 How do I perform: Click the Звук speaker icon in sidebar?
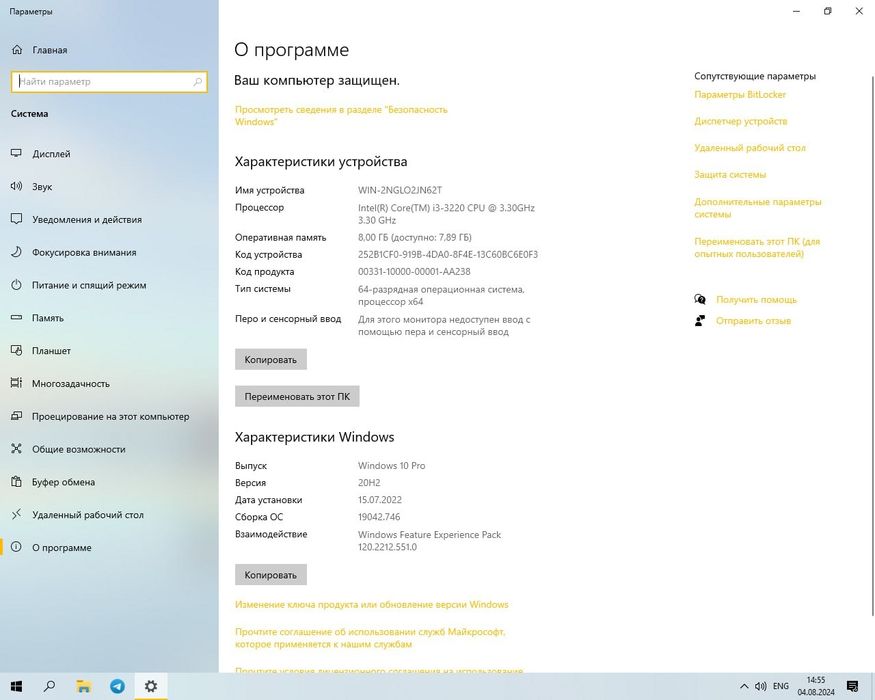(x=16, y=186)
